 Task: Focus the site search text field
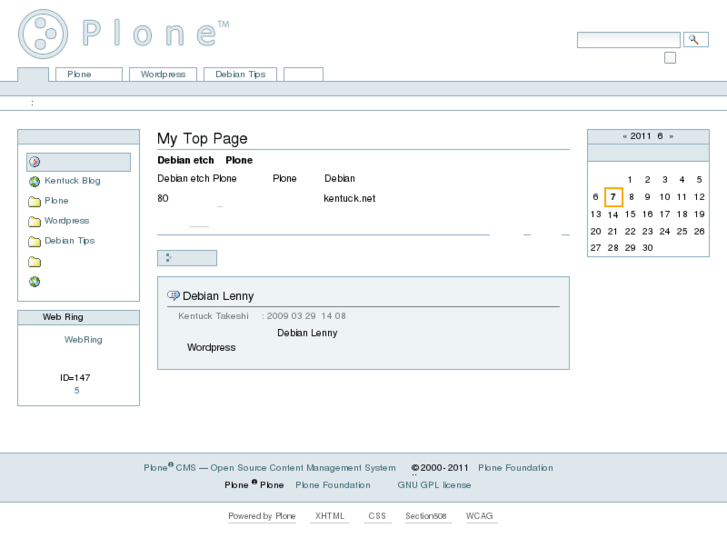(628, 39)
